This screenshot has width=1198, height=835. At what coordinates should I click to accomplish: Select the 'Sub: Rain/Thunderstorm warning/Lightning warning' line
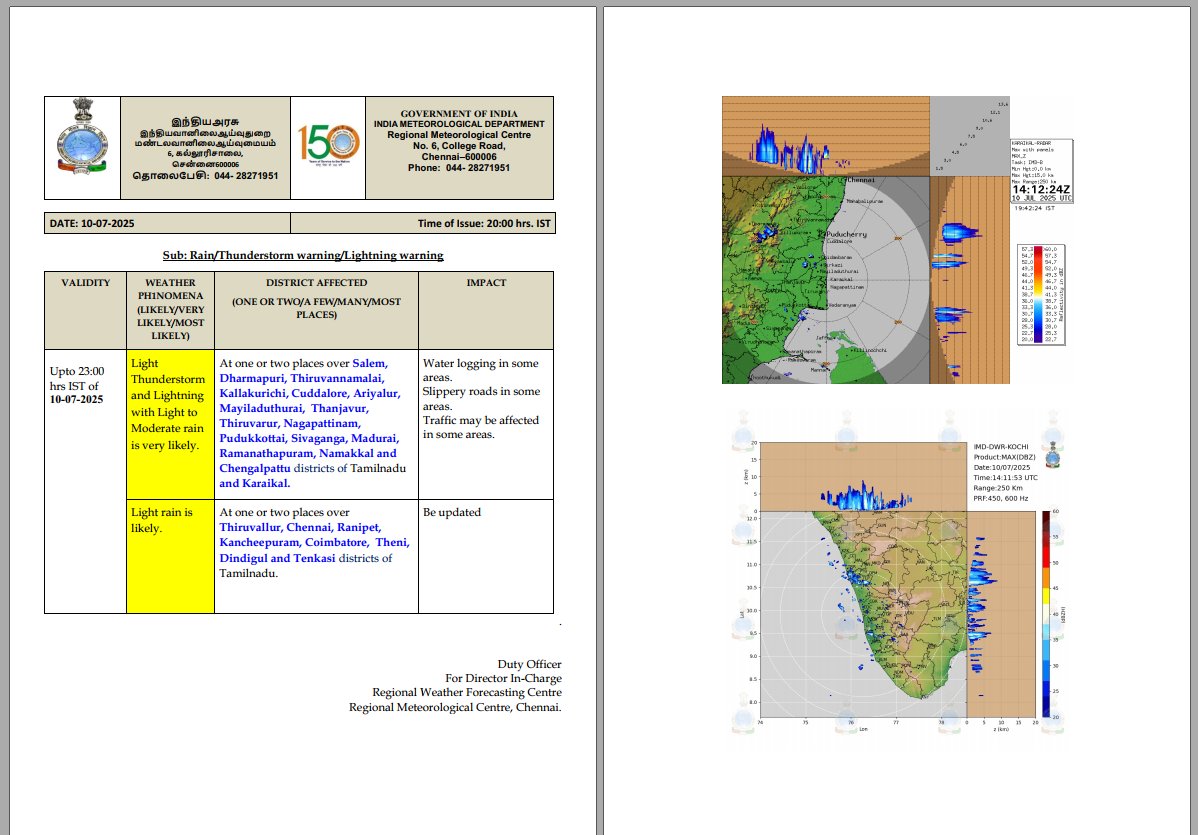click(x=303, y=255)
